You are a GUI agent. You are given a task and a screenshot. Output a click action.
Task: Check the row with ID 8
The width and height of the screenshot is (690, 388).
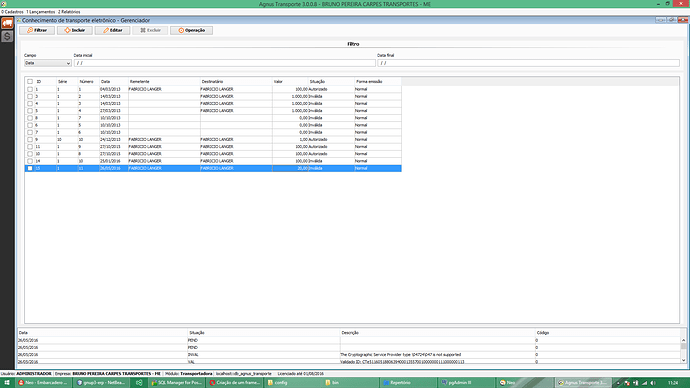[x=30, y=118]
